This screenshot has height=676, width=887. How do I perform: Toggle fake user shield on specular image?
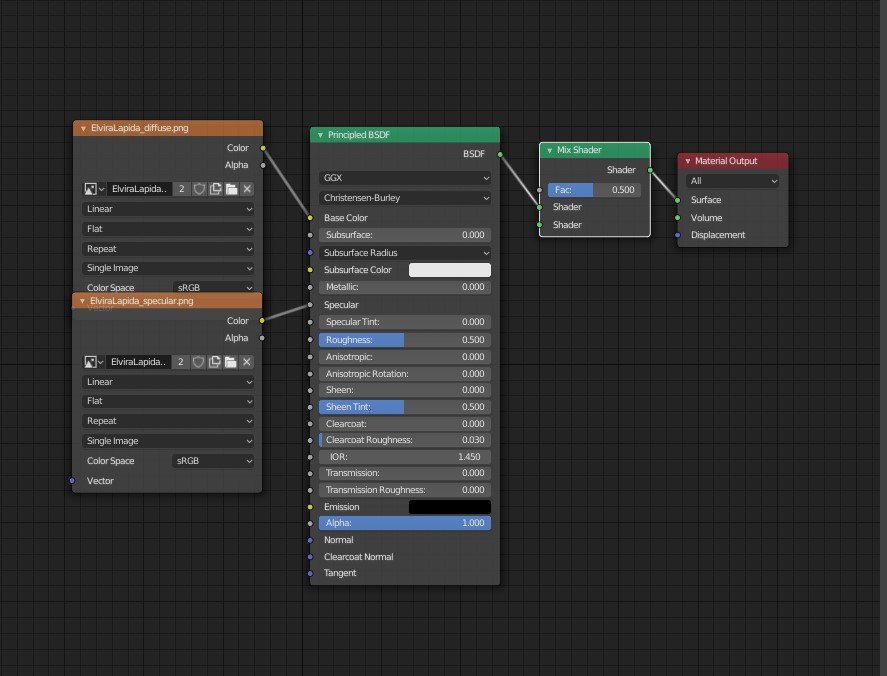click(199, 361)
